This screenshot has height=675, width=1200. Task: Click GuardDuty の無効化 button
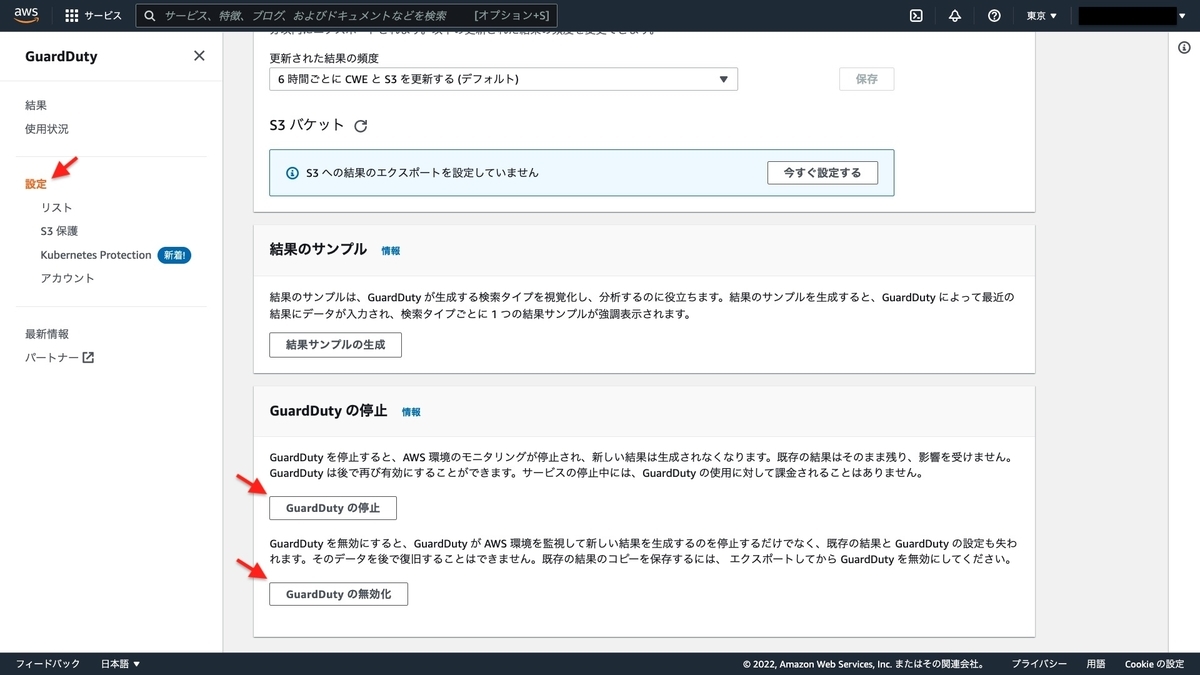pos(338,593)
